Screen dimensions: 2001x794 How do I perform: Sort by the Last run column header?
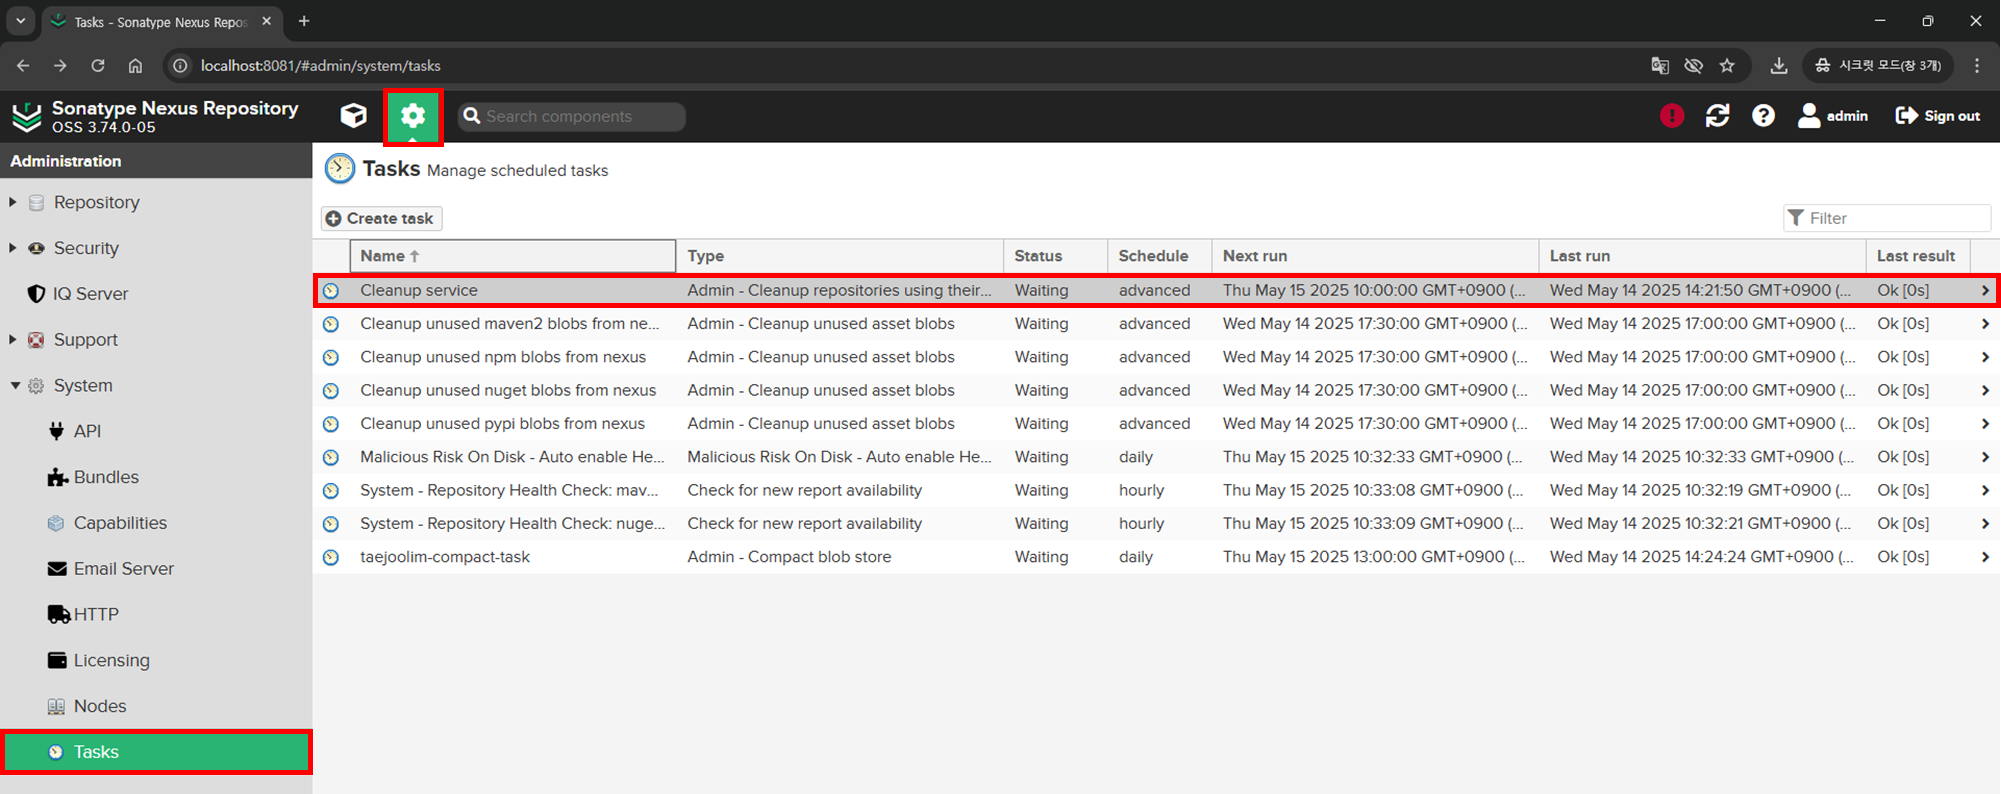coord(1703,256)
